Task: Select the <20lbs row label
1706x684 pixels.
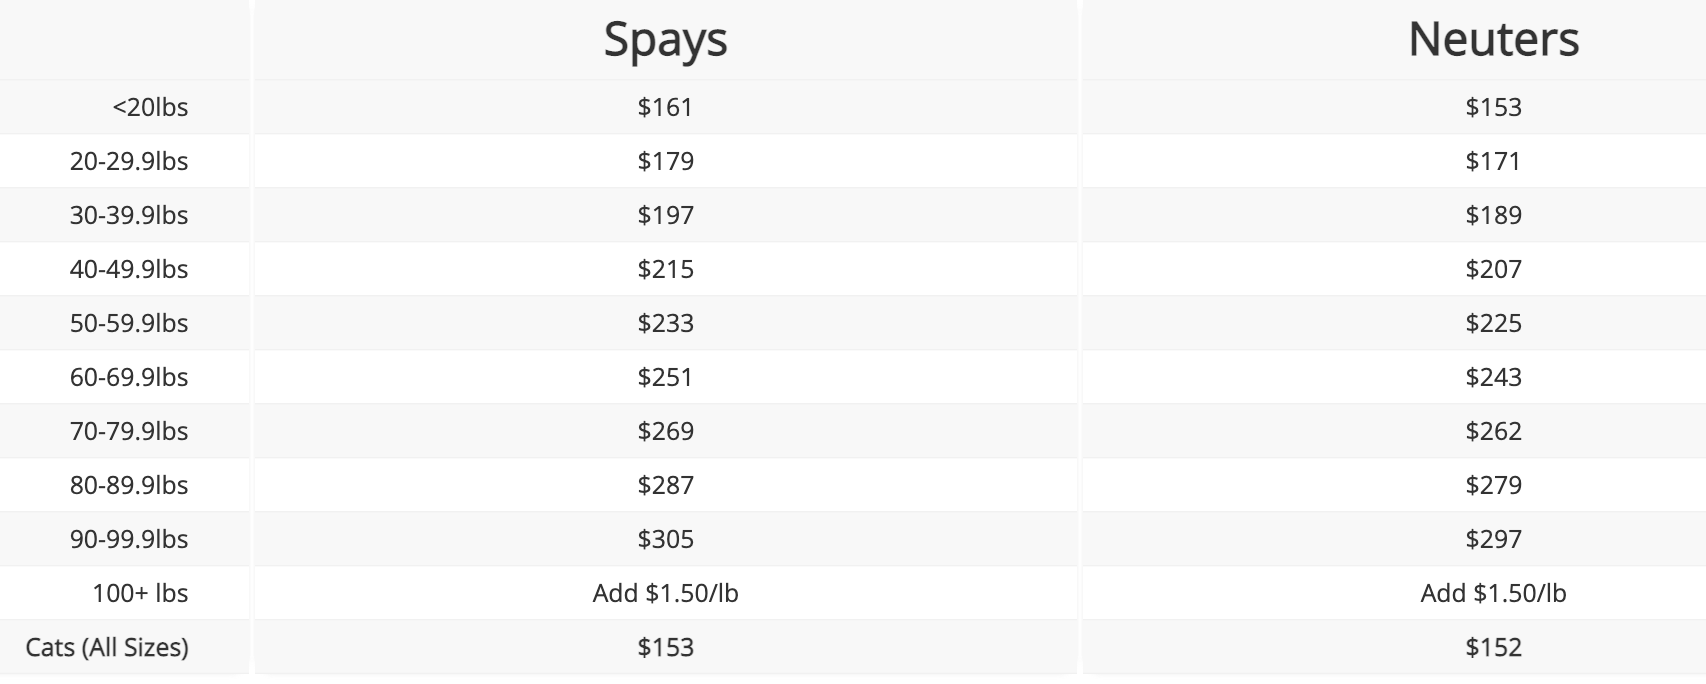Action: tap(150, 107)
